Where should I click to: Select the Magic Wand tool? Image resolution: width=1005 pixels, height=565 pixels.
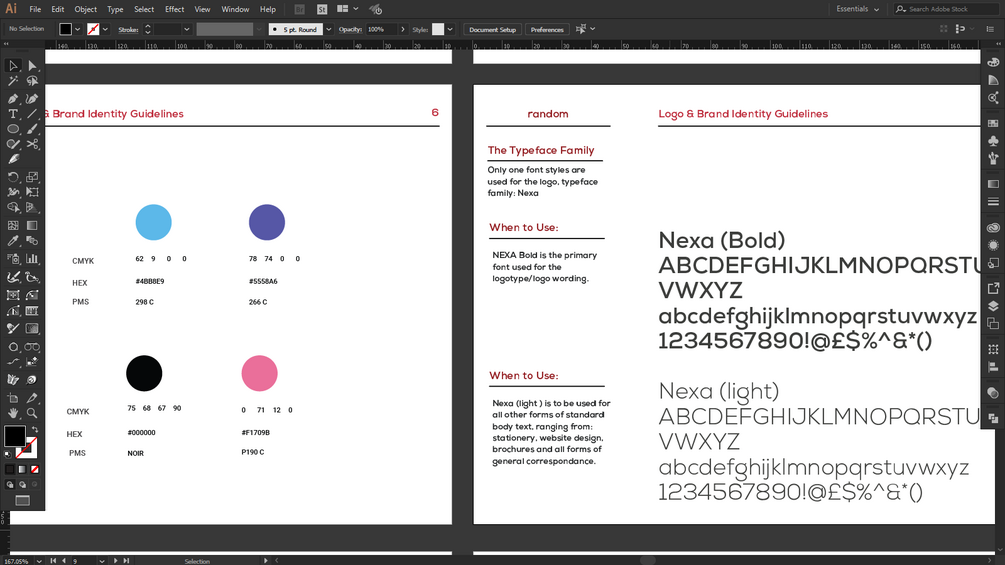13,81
